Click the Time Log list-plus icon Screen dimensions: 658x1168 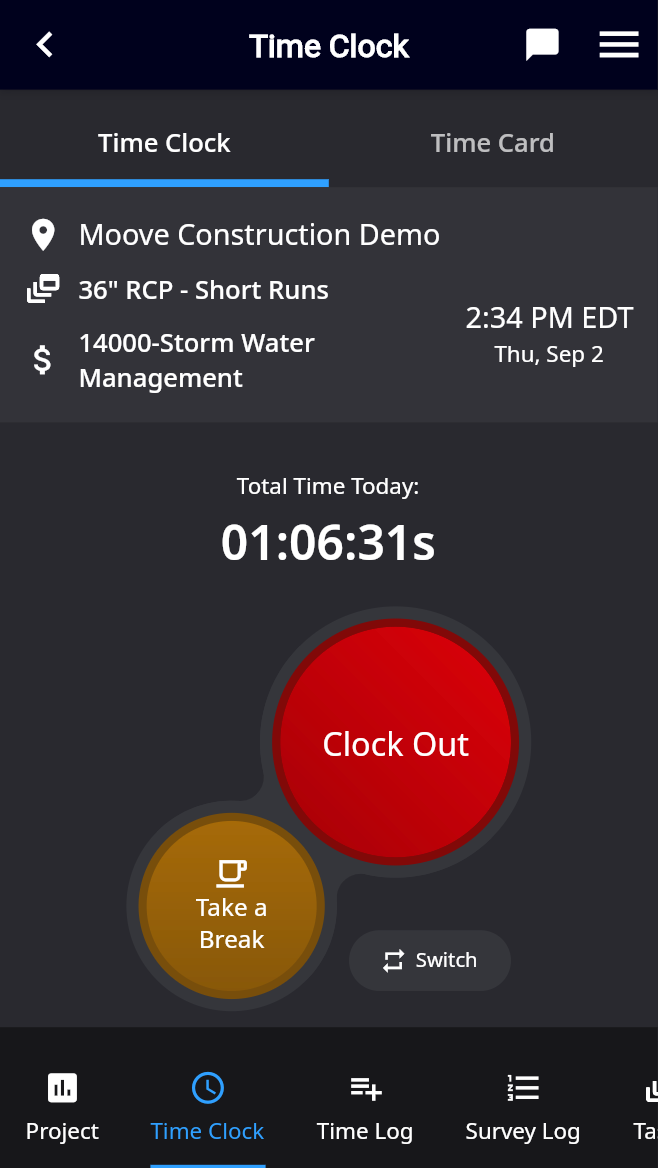[x=365, y=1088]
